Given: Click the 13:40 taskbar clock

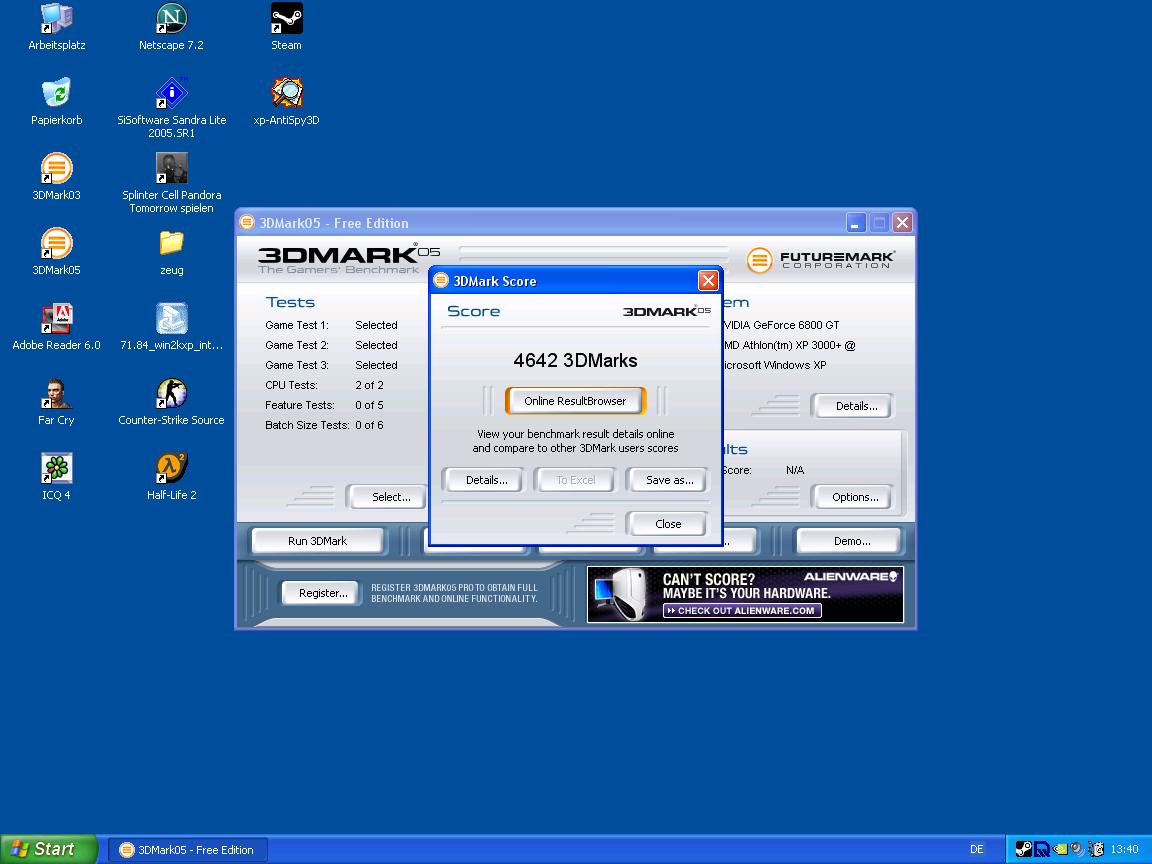Looking at the screenshot, I should coord(1124,849).
